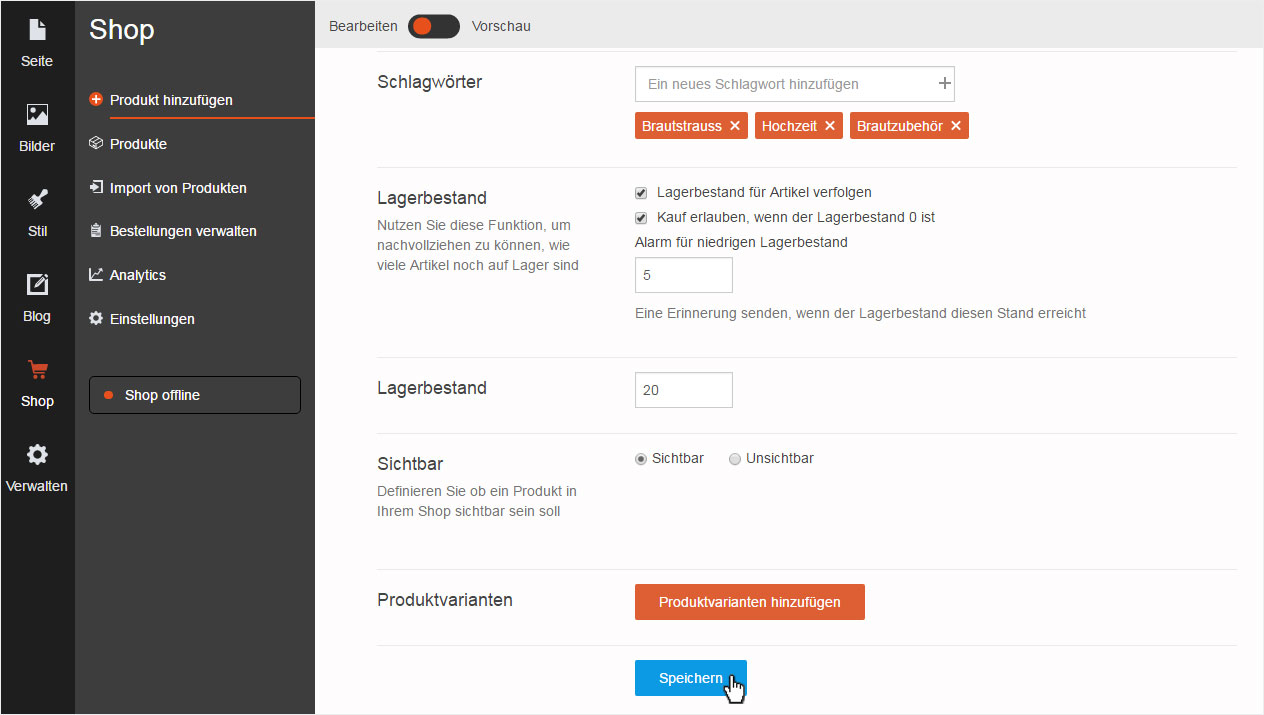
Task: Remove the Brautzubehör tag
Action: (956, 126)
